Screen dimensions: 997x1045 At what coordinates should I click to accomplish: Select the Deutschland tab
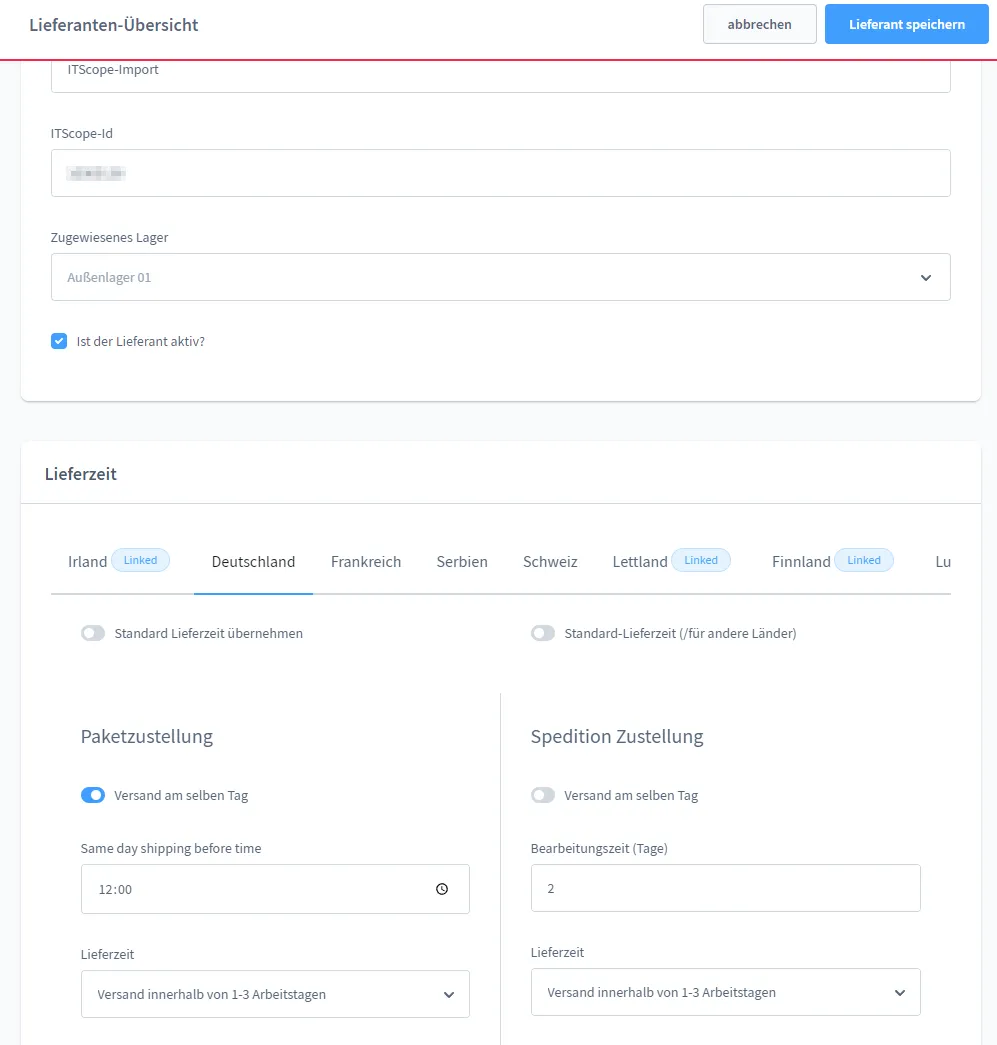253,562
